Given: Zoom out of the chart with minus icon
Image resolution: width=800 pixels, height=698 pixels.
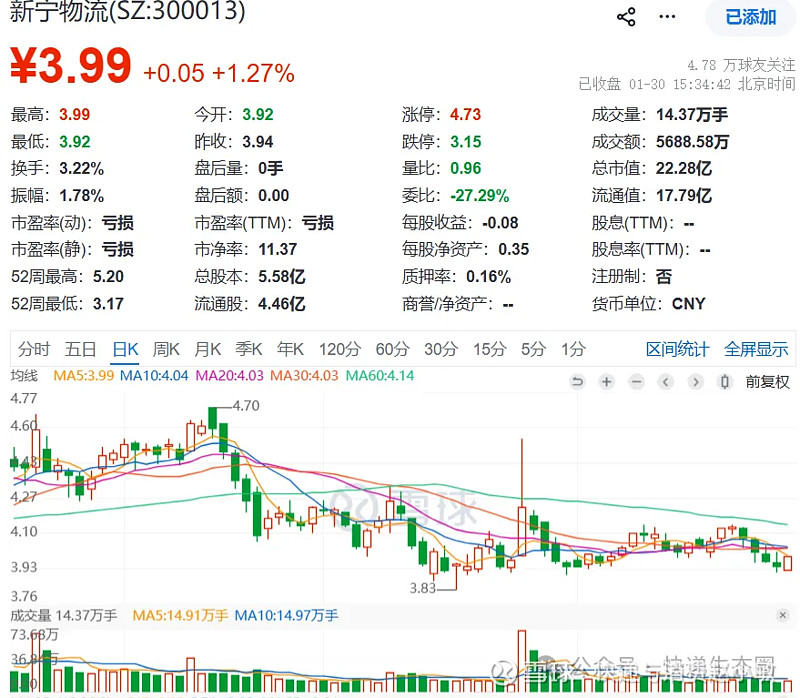Looking at the screenshot, I should coord(636,382).
